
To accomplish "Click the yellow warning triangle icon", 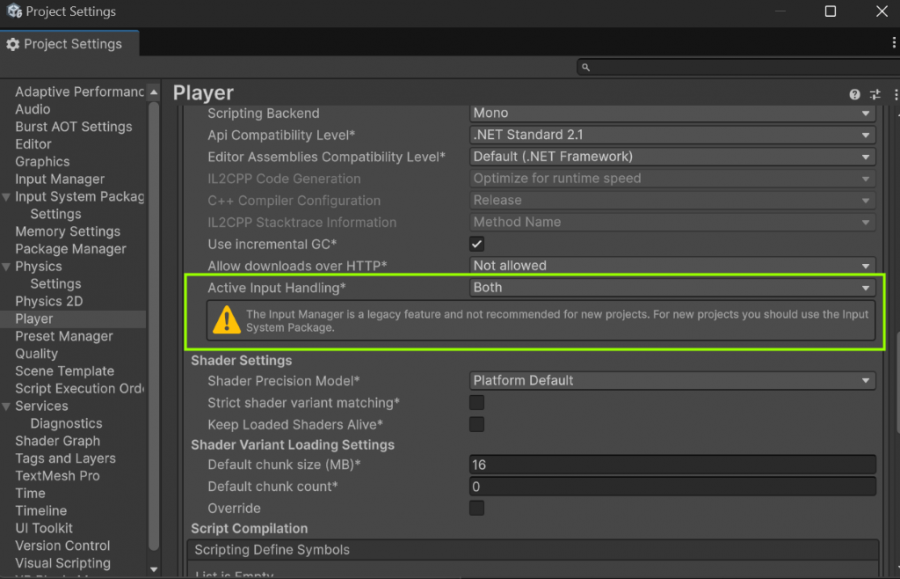I will tap(224, 320).
